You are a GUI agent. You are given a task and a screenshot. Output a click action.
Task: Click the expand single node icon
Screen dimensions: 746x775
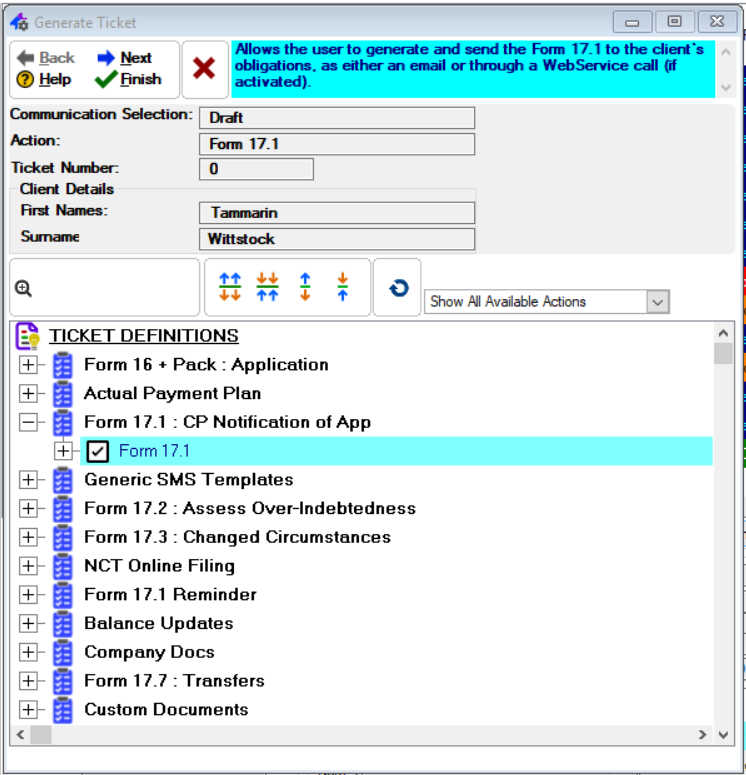[305, 288]
